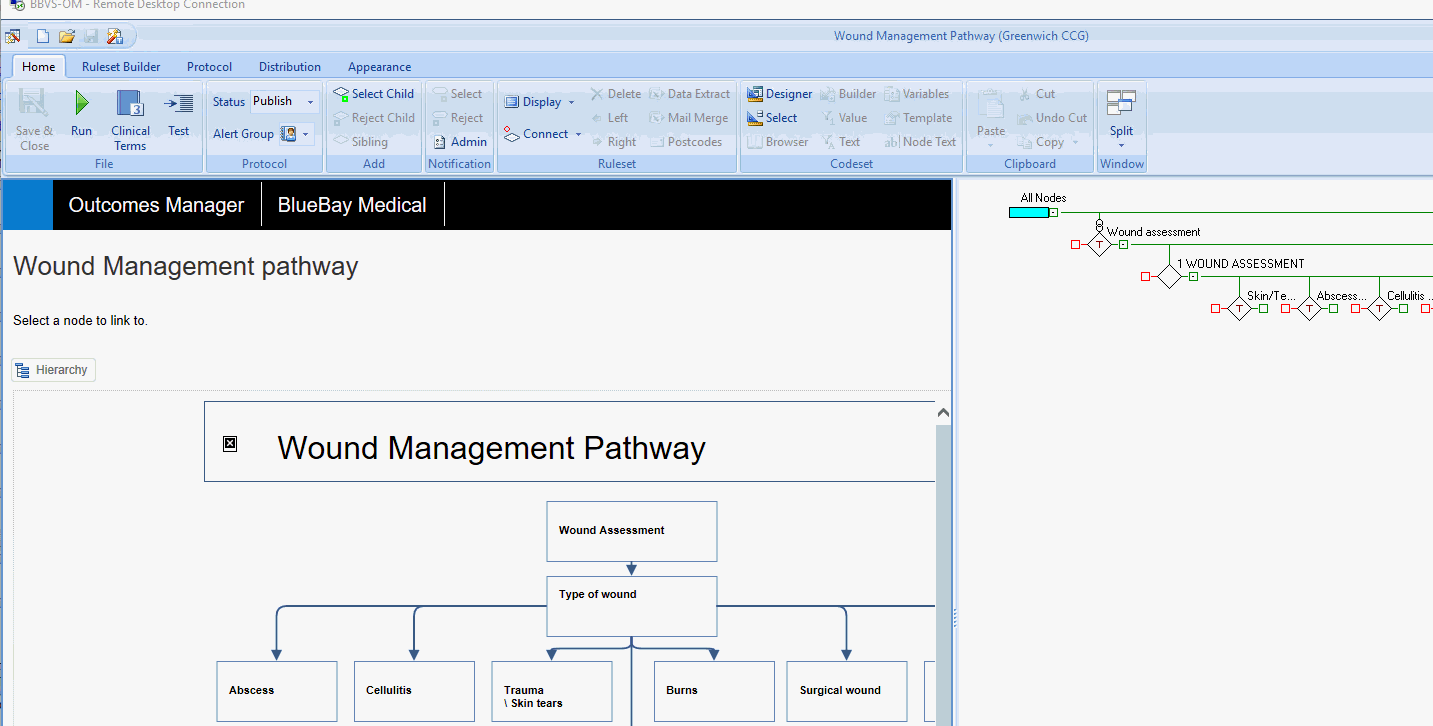This screenshot has width=1433, height=726.
Task: Click Select in the Codeset group
Action: [772, 118]
